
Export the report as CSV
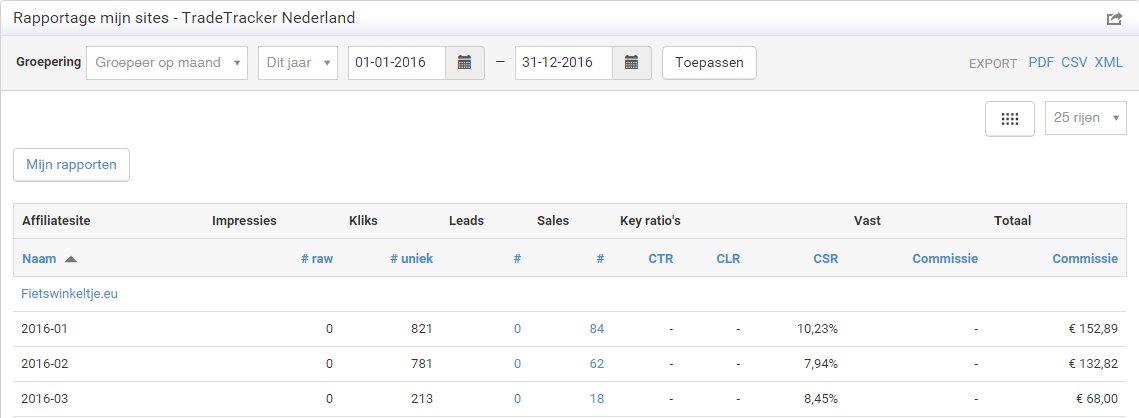click(1074, 63)
